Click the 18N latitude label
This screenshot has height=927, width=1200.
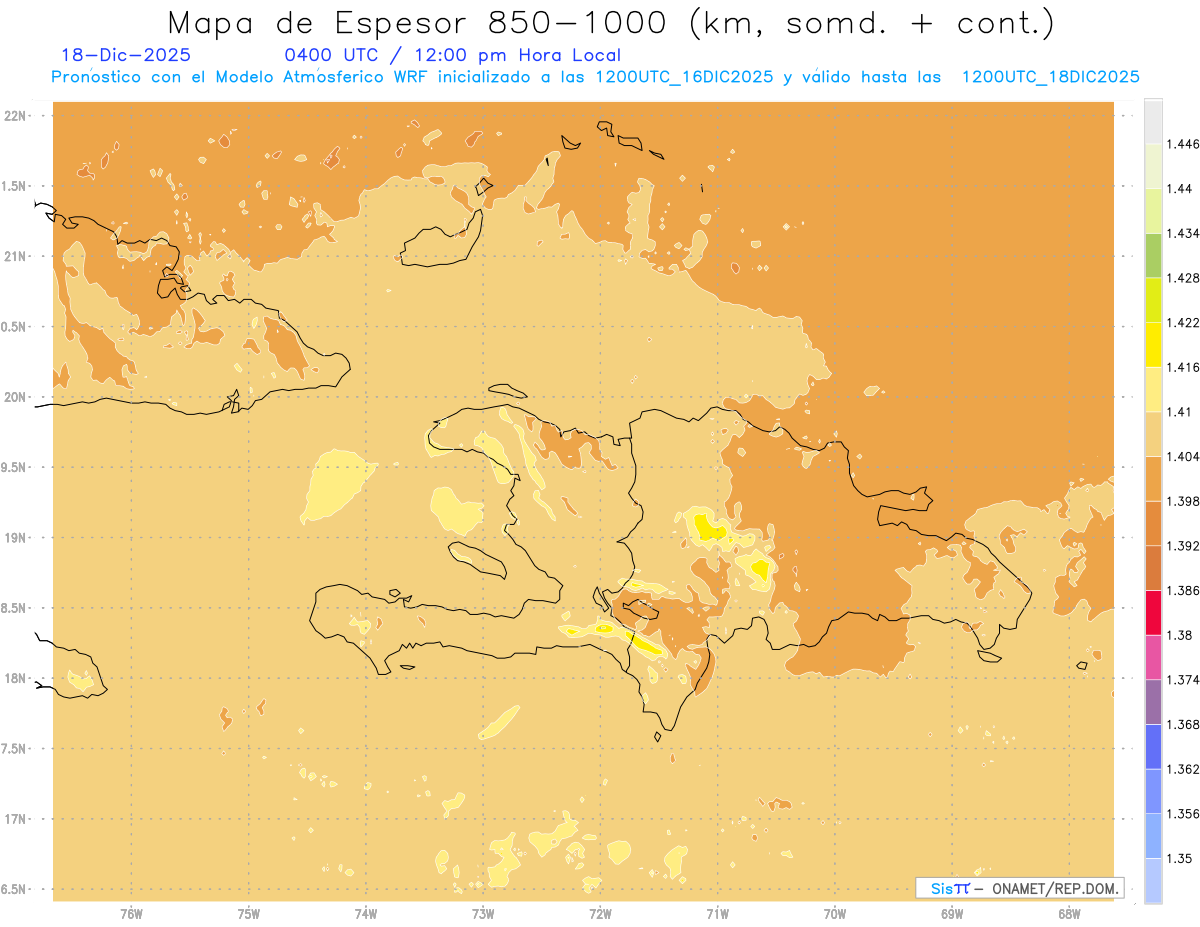pyautogui.click(x=16, y=678)
